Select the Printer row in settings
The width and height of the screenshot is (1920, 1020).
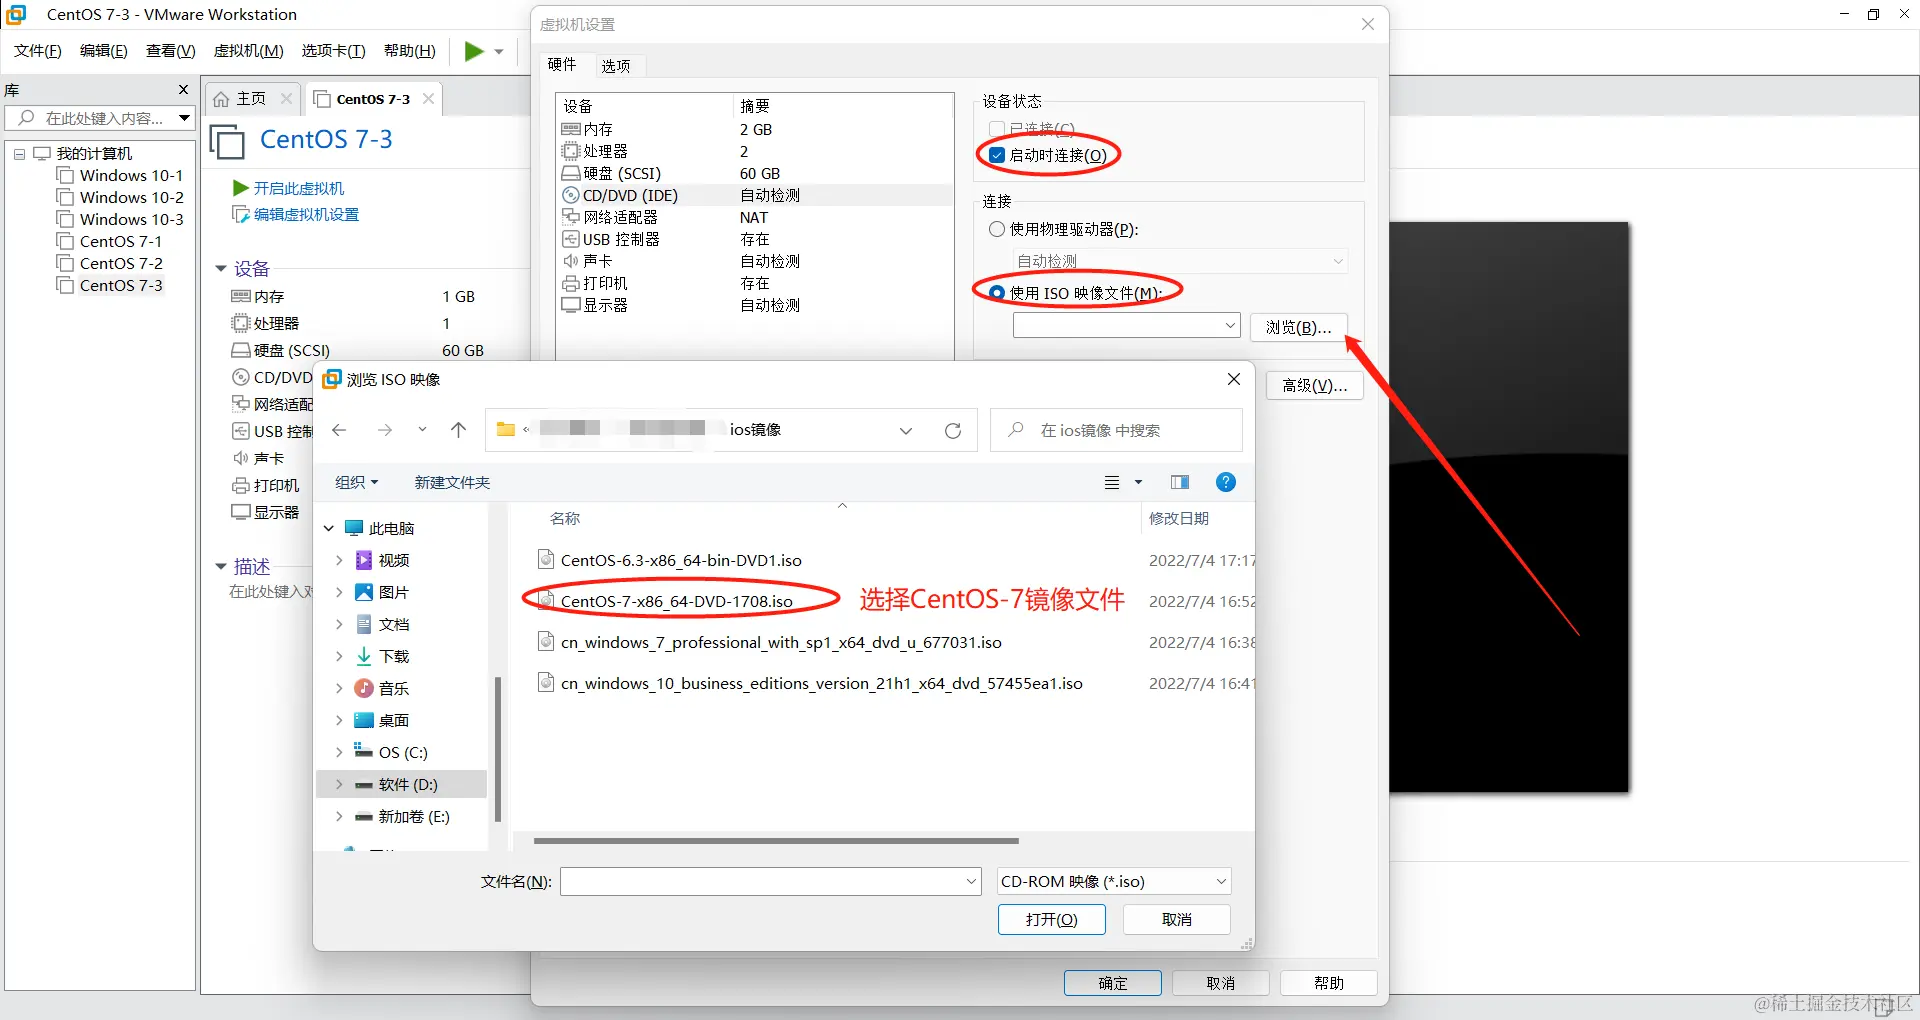pos(755,283)
